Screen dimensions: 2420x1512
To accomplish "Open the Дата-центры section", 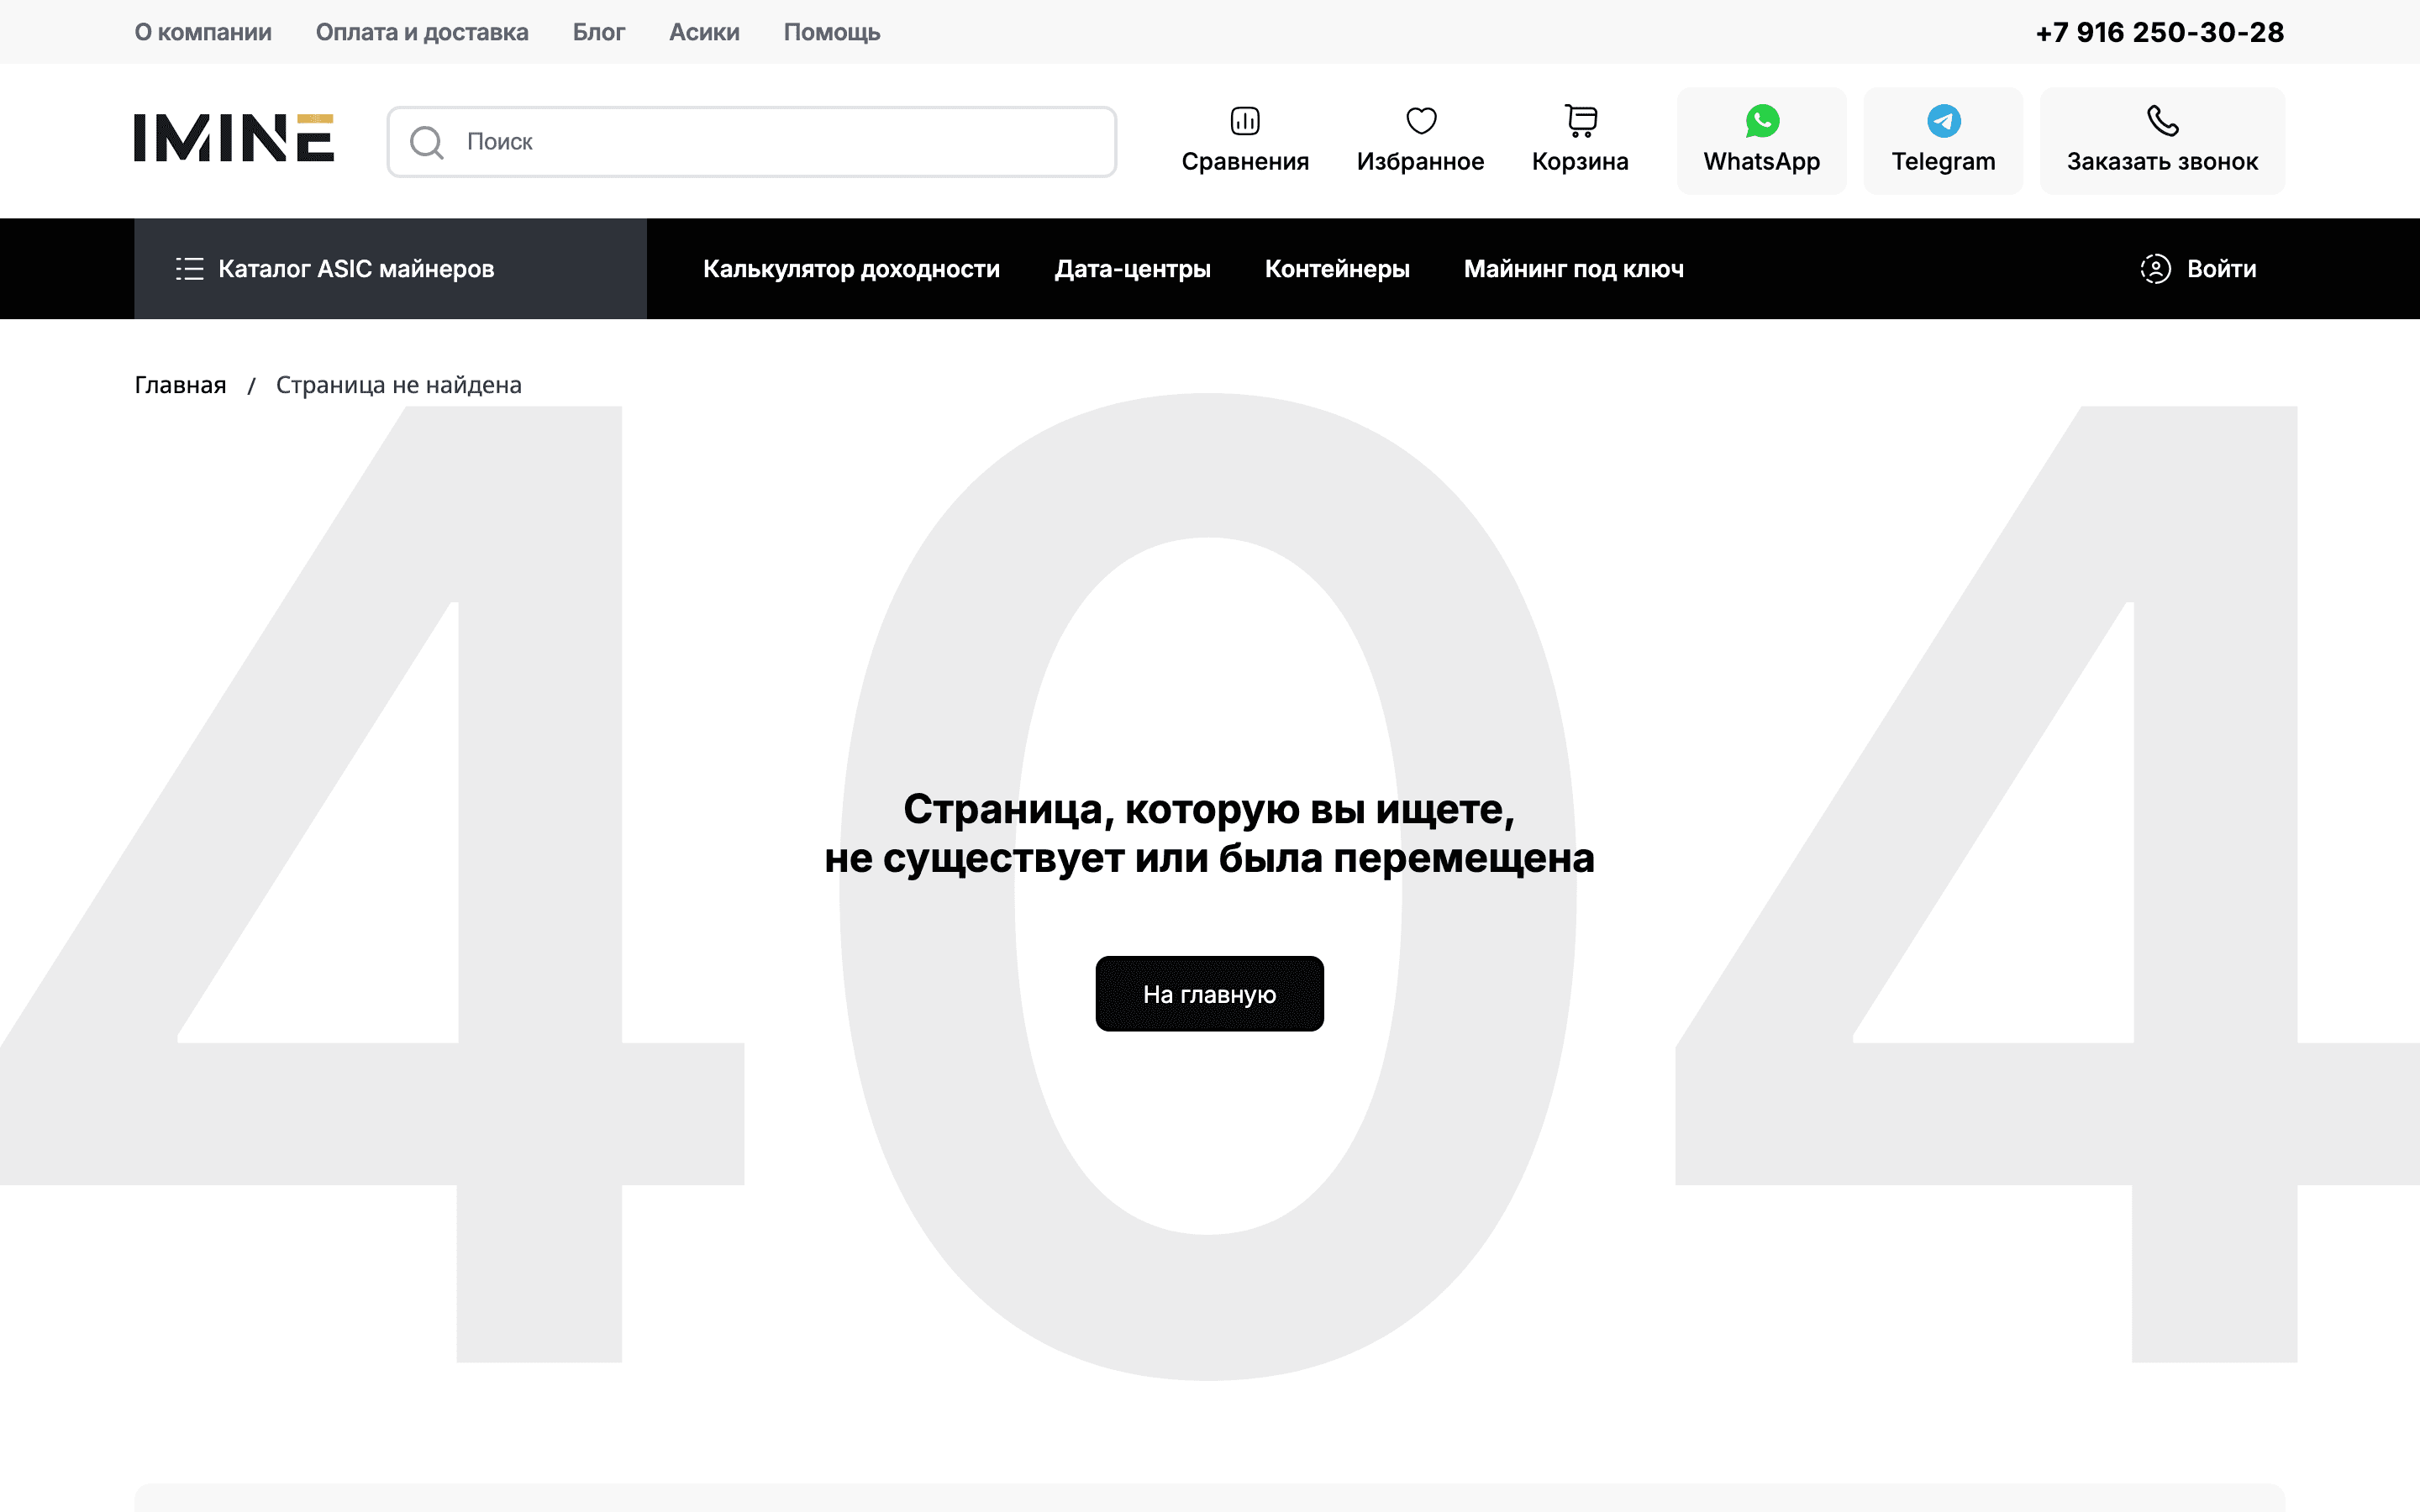I will 1132,269.
